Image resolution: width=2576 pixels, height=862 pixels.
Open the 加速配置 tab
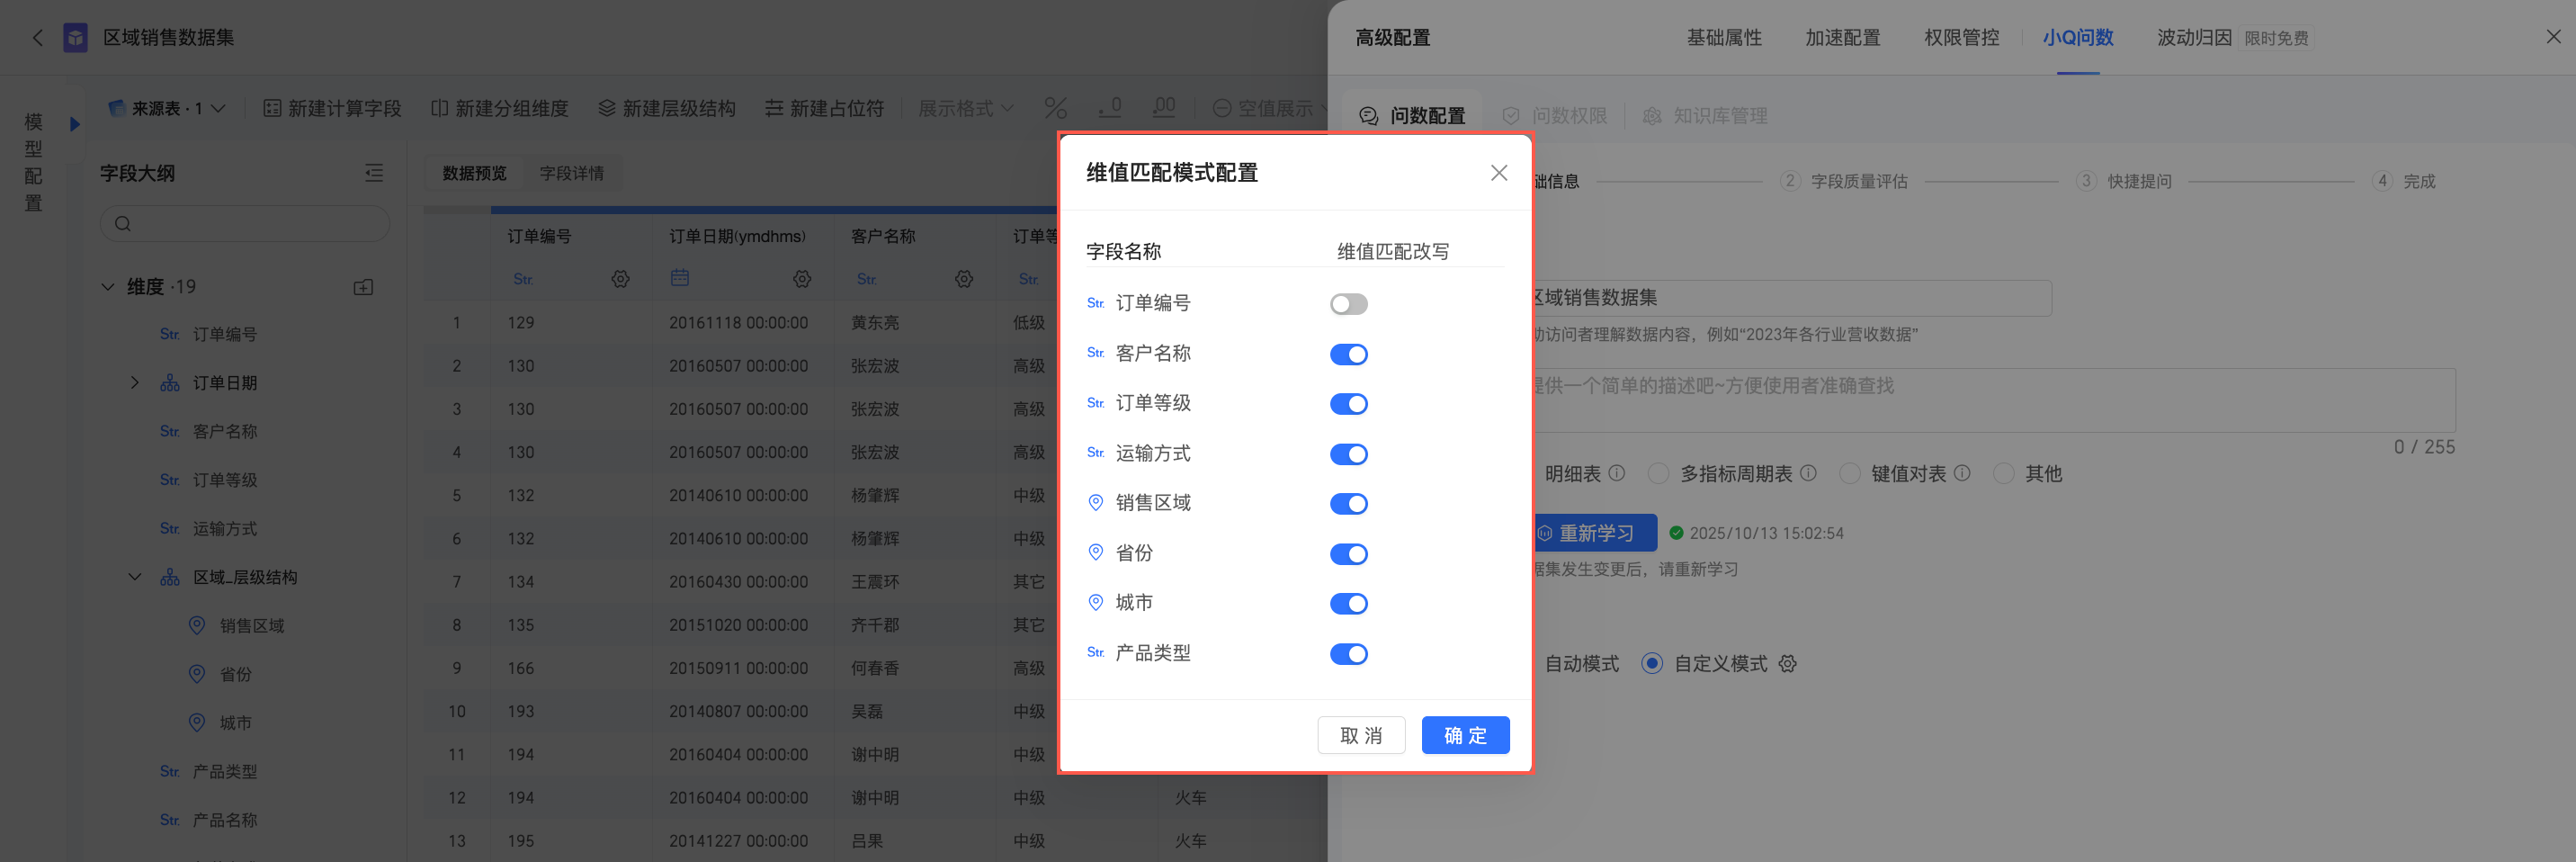click(1842, 38)
